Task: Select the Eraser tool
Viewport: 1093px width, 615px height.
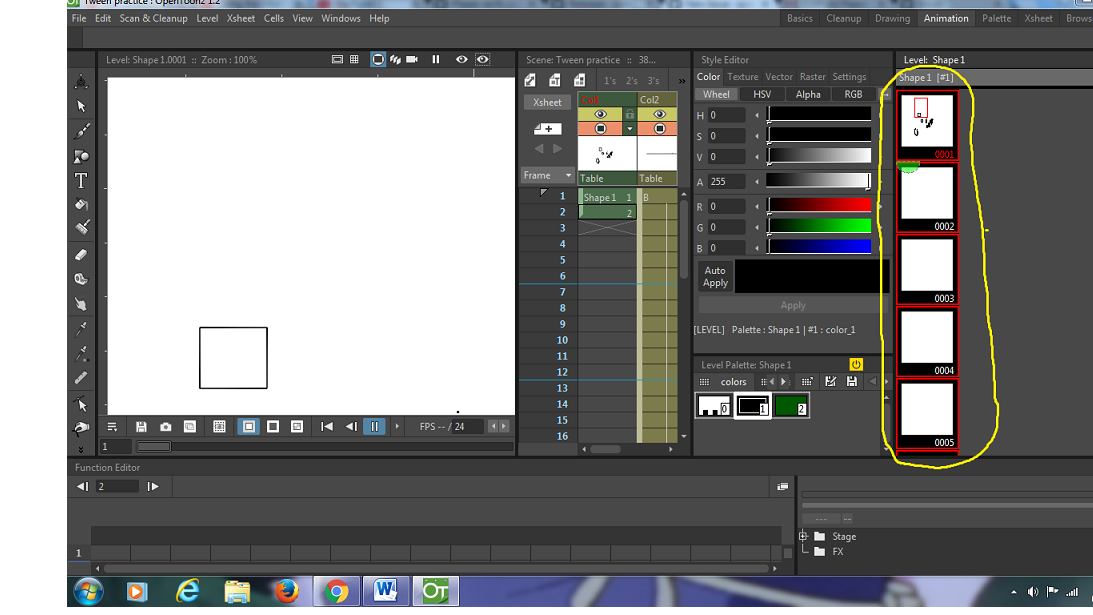Action: tap(81, 253)
